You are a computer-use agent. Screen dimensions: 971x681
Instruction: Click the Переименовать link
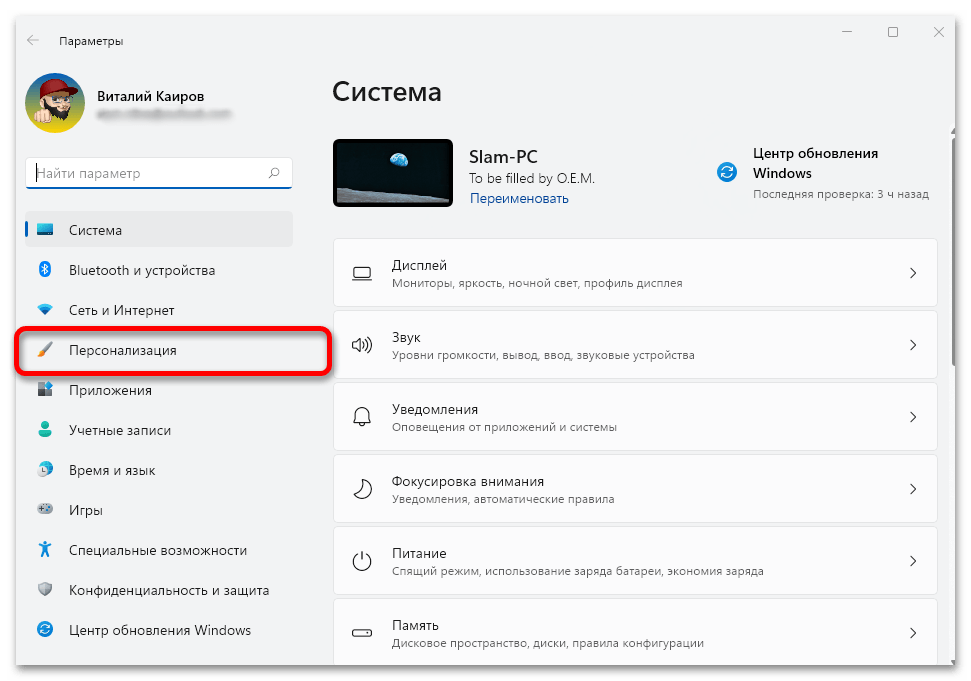click(519, 198)
